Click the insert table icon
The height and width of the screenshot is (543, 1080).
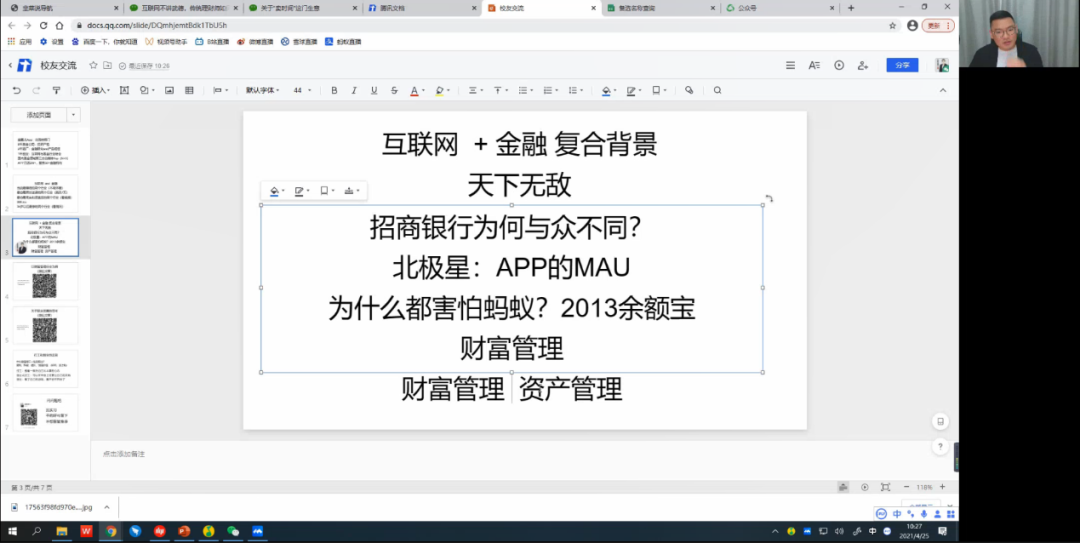(x=190, y=90)
